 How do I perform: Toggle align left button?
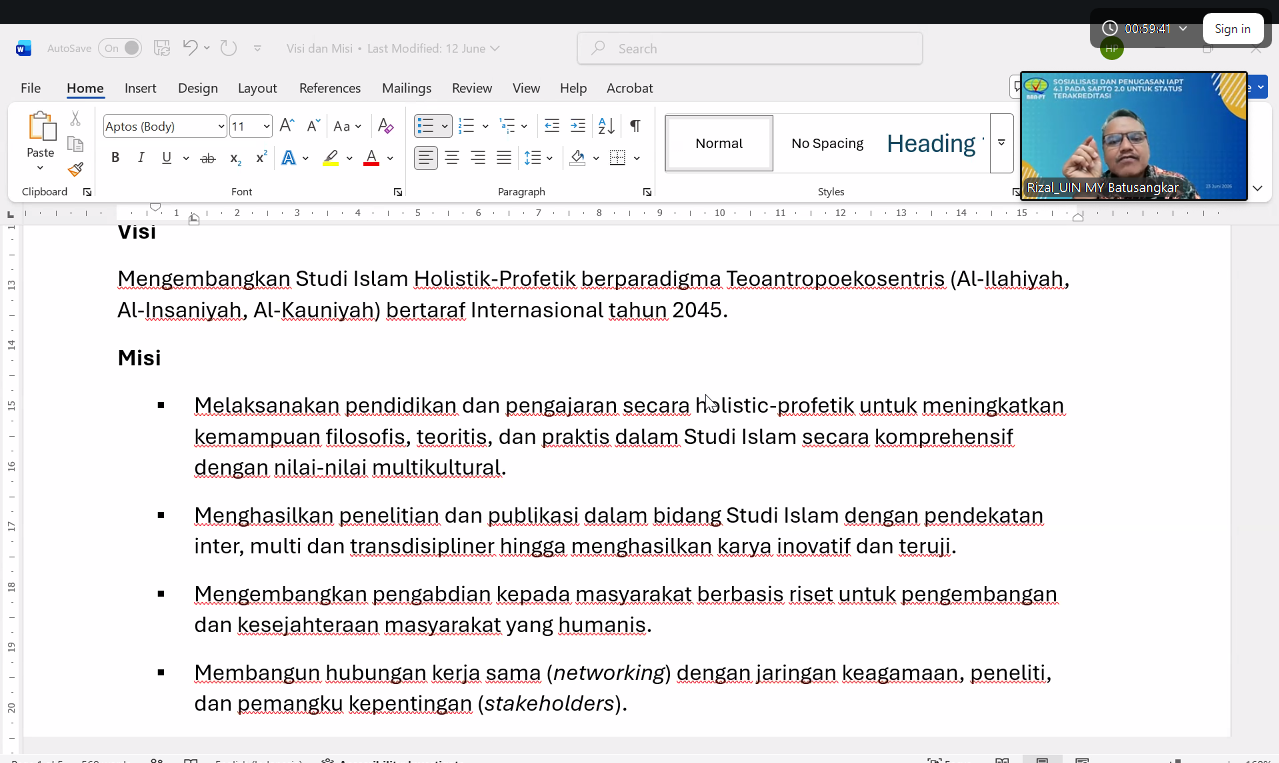coord(426,158)
